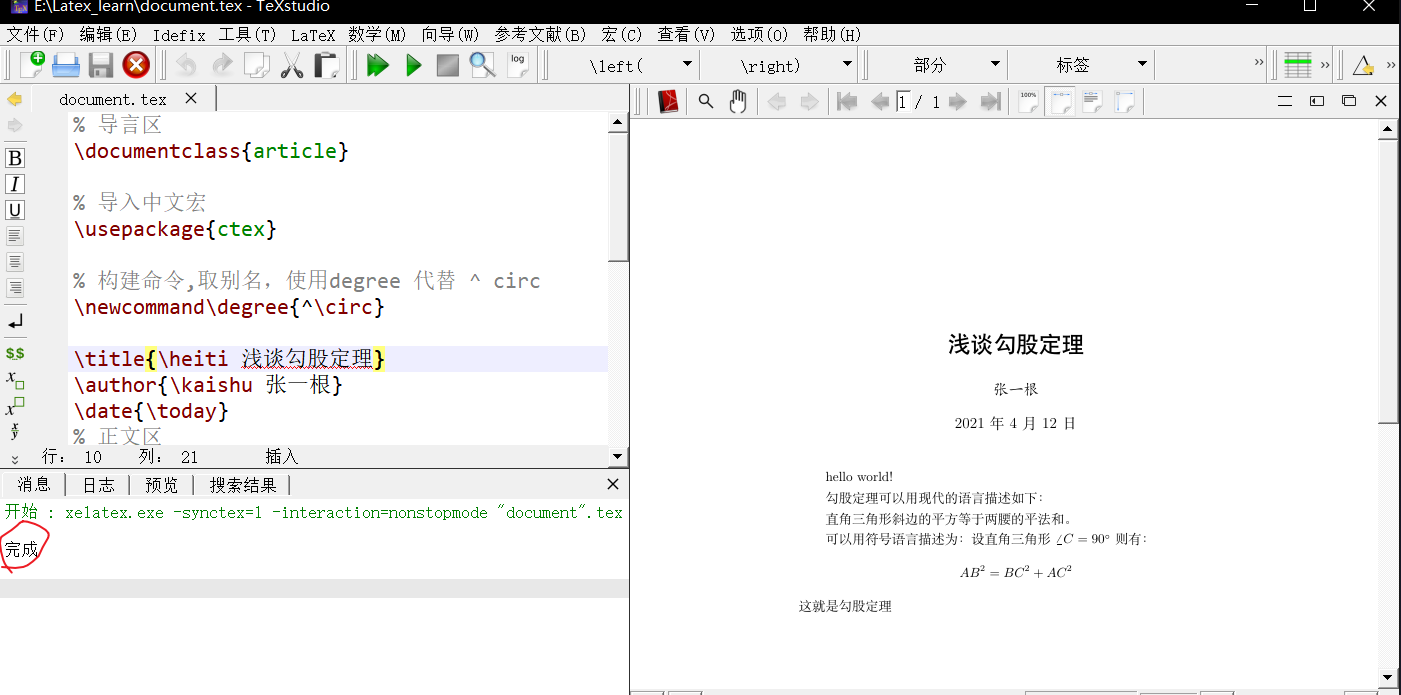Switch to the 预览 preview tab

coord(161,485)
